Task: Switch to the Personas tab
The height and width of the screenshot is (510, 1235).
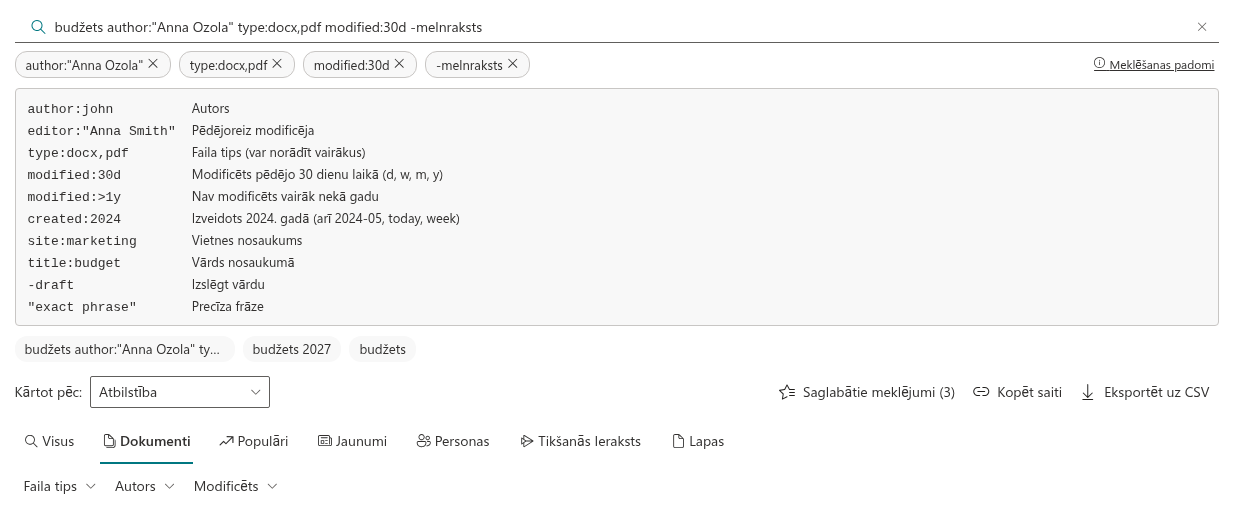Action: (453, 441)
